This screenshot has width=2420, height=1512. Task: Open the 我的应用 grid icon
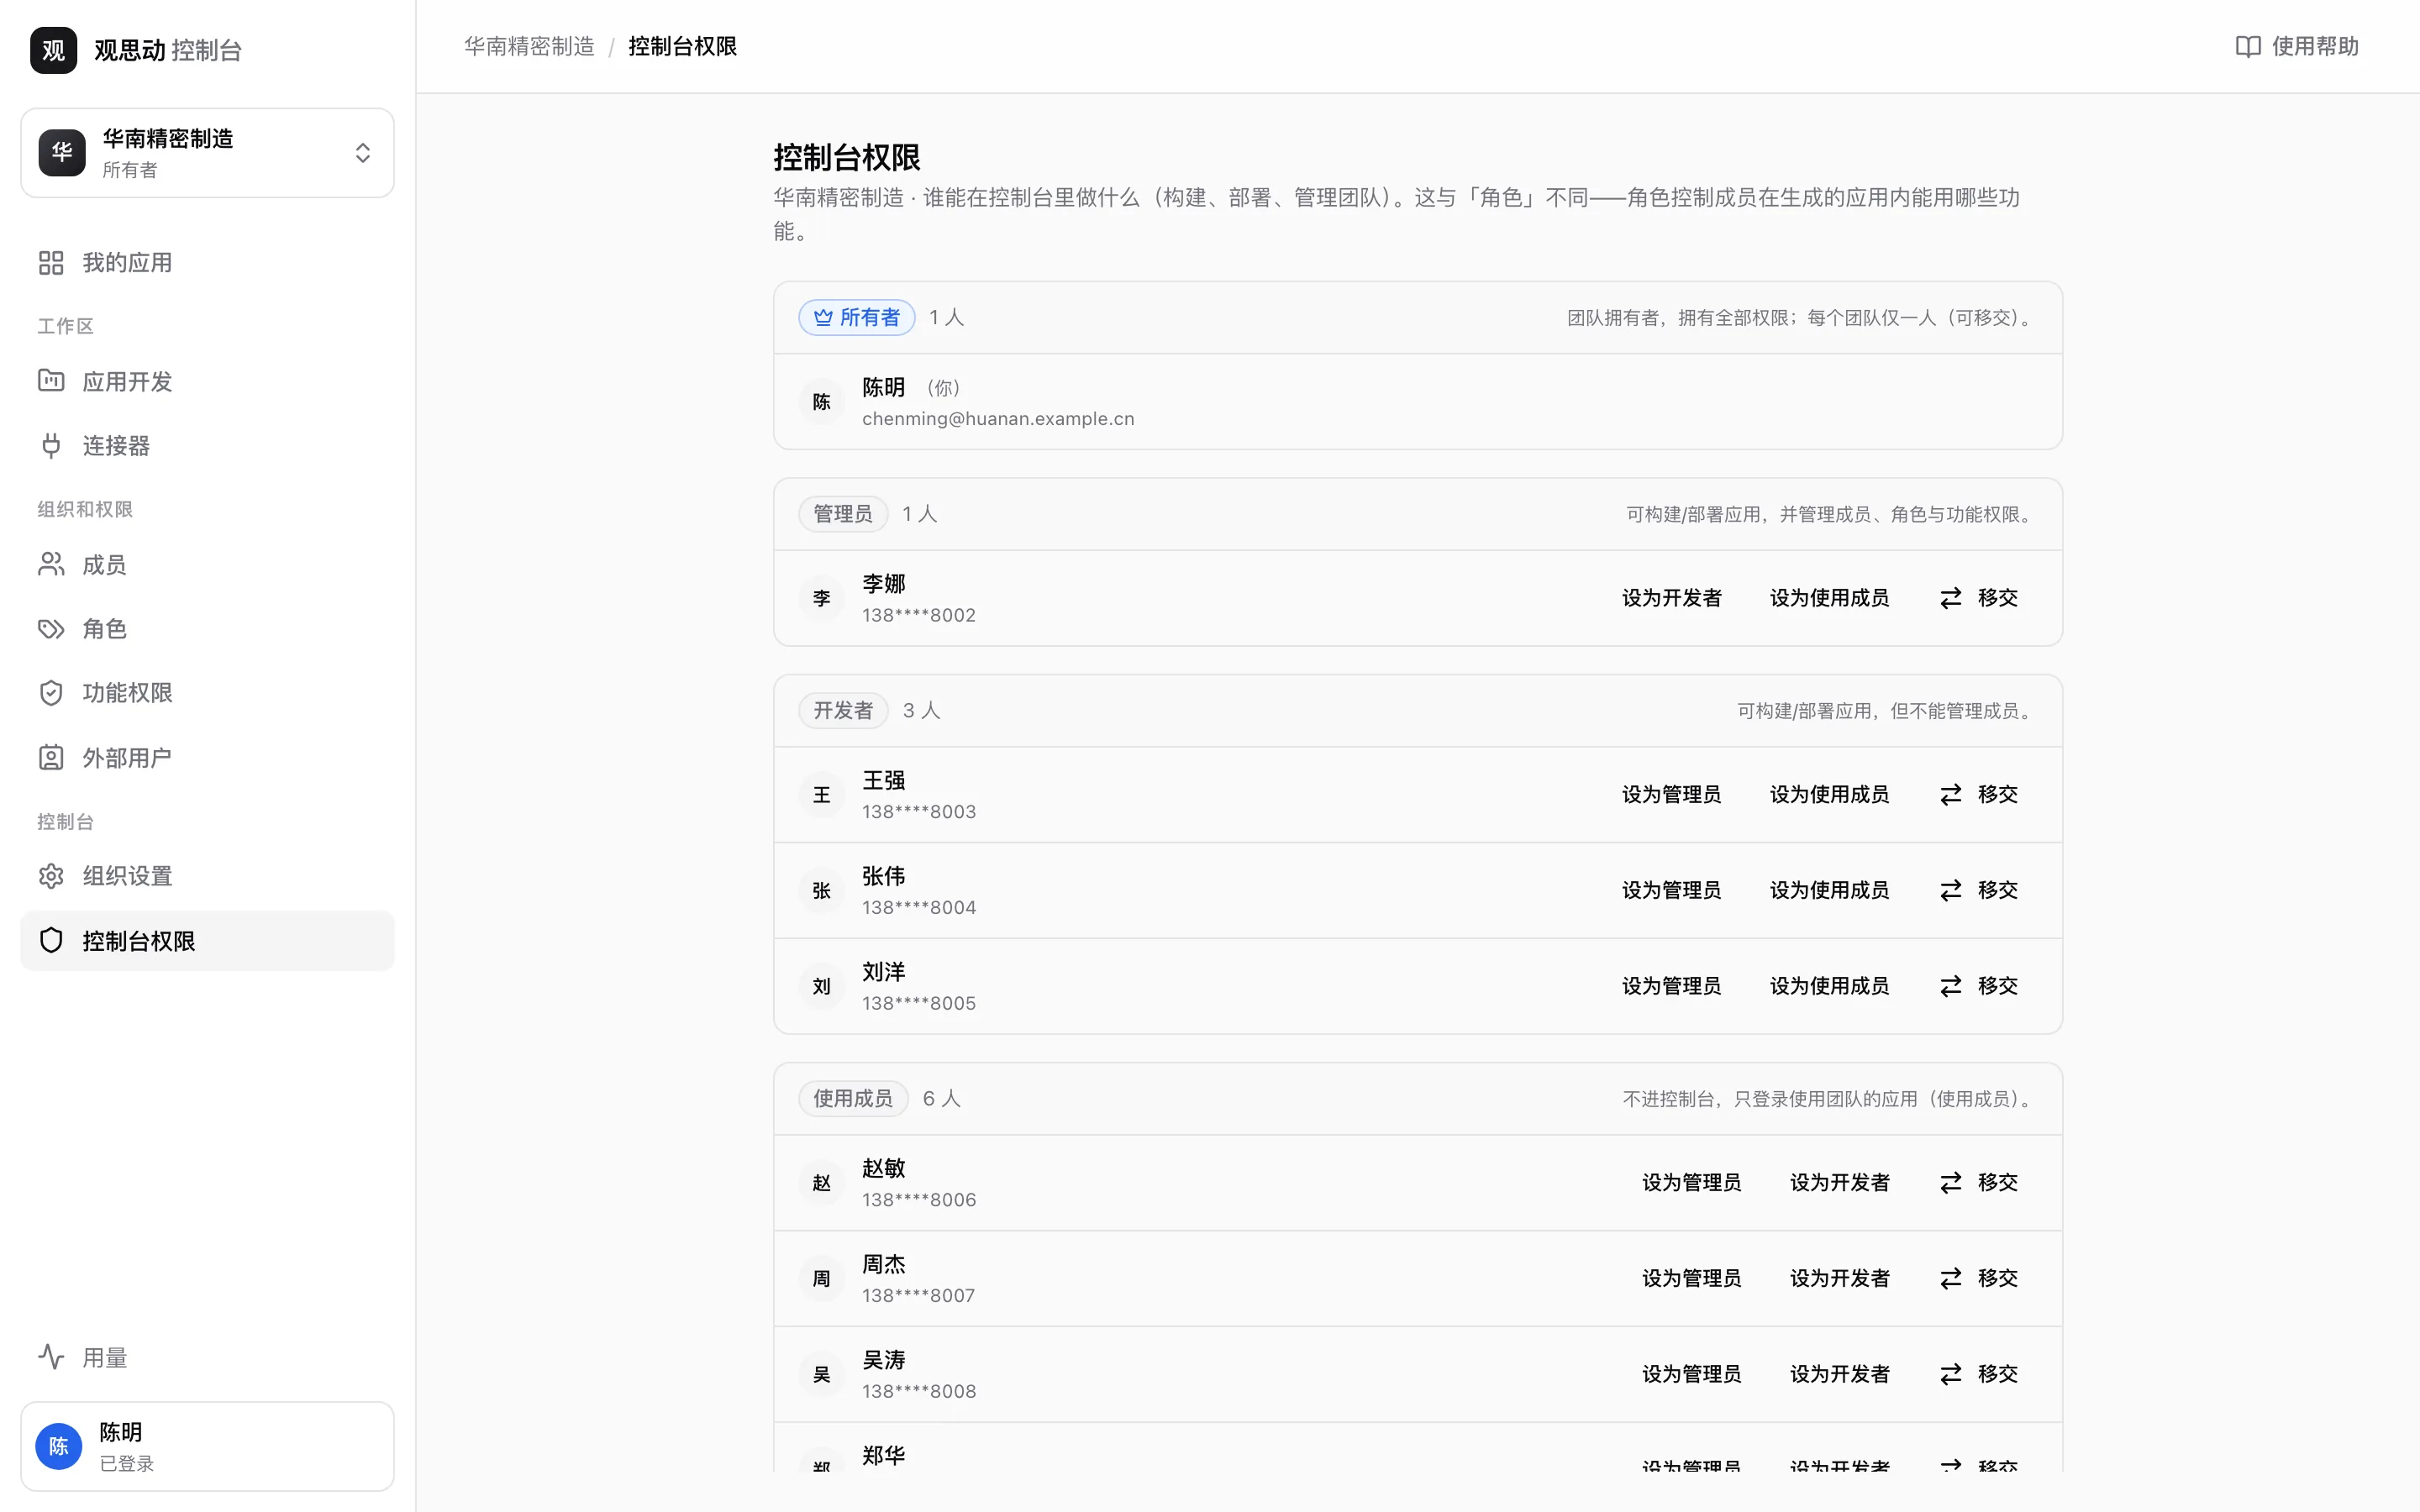(x=51, y=263)
